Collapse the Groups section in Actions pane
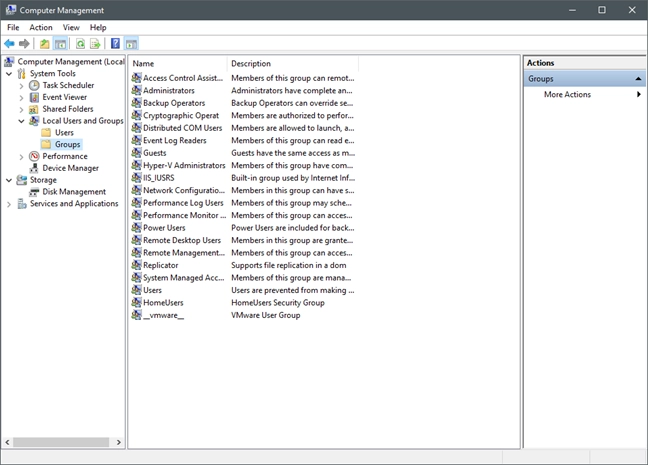The width and height of the screenshot is (648, 465). pos(638,79)
